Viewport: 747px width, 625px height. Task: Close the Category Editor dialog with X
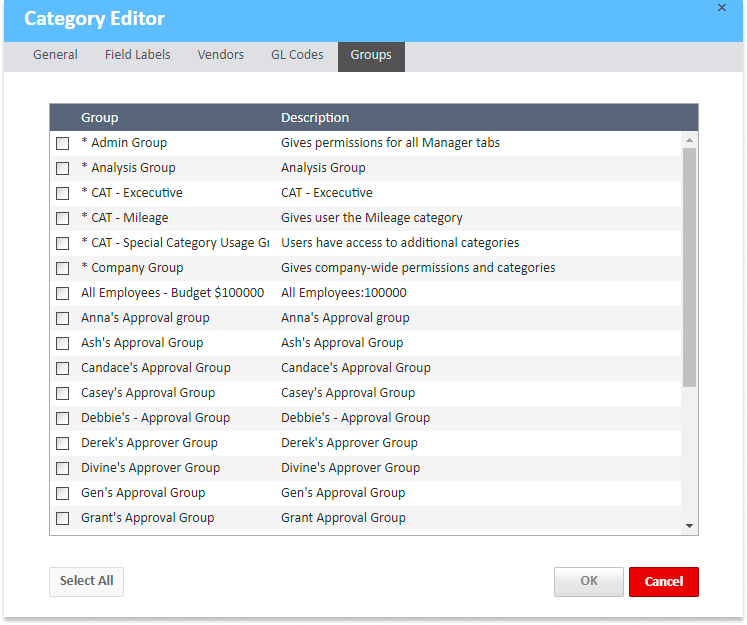coord(722,8)
